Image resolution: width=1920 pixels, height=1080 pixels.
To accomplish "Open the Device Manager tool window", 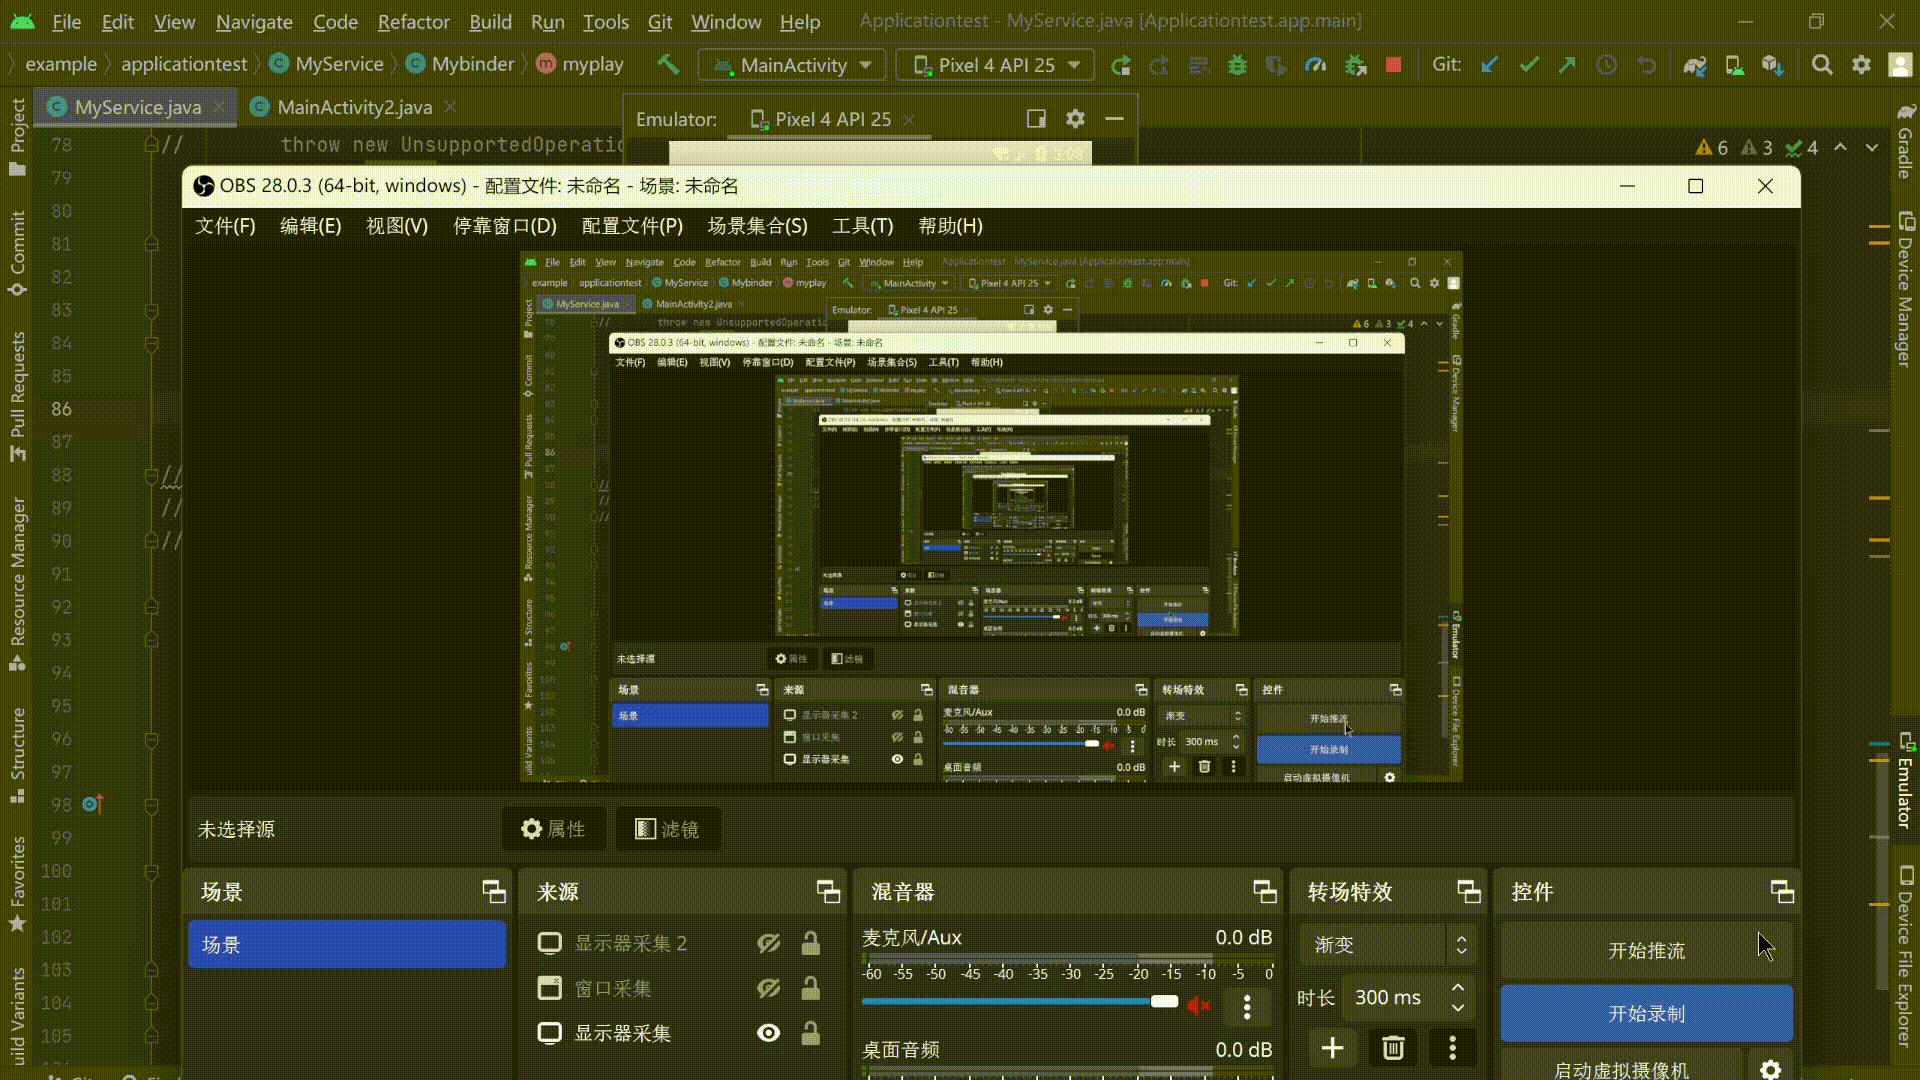I will coord(1905,290).
